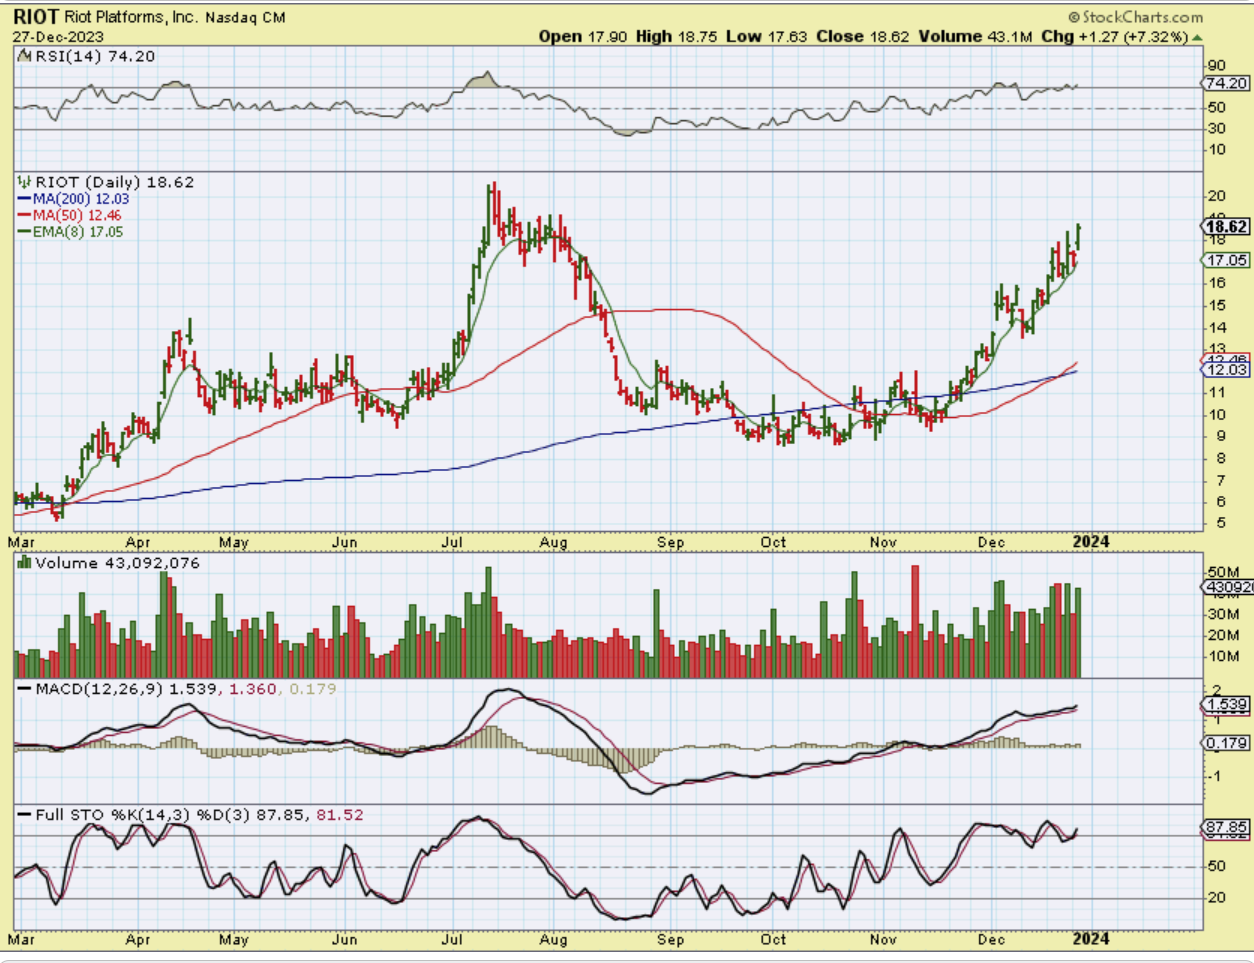This screenshot has height=963, width=1254.
Task: Click the candlestick icon before RIOT (Daily)
Action: pyautogui.click(x=24, y=182)
